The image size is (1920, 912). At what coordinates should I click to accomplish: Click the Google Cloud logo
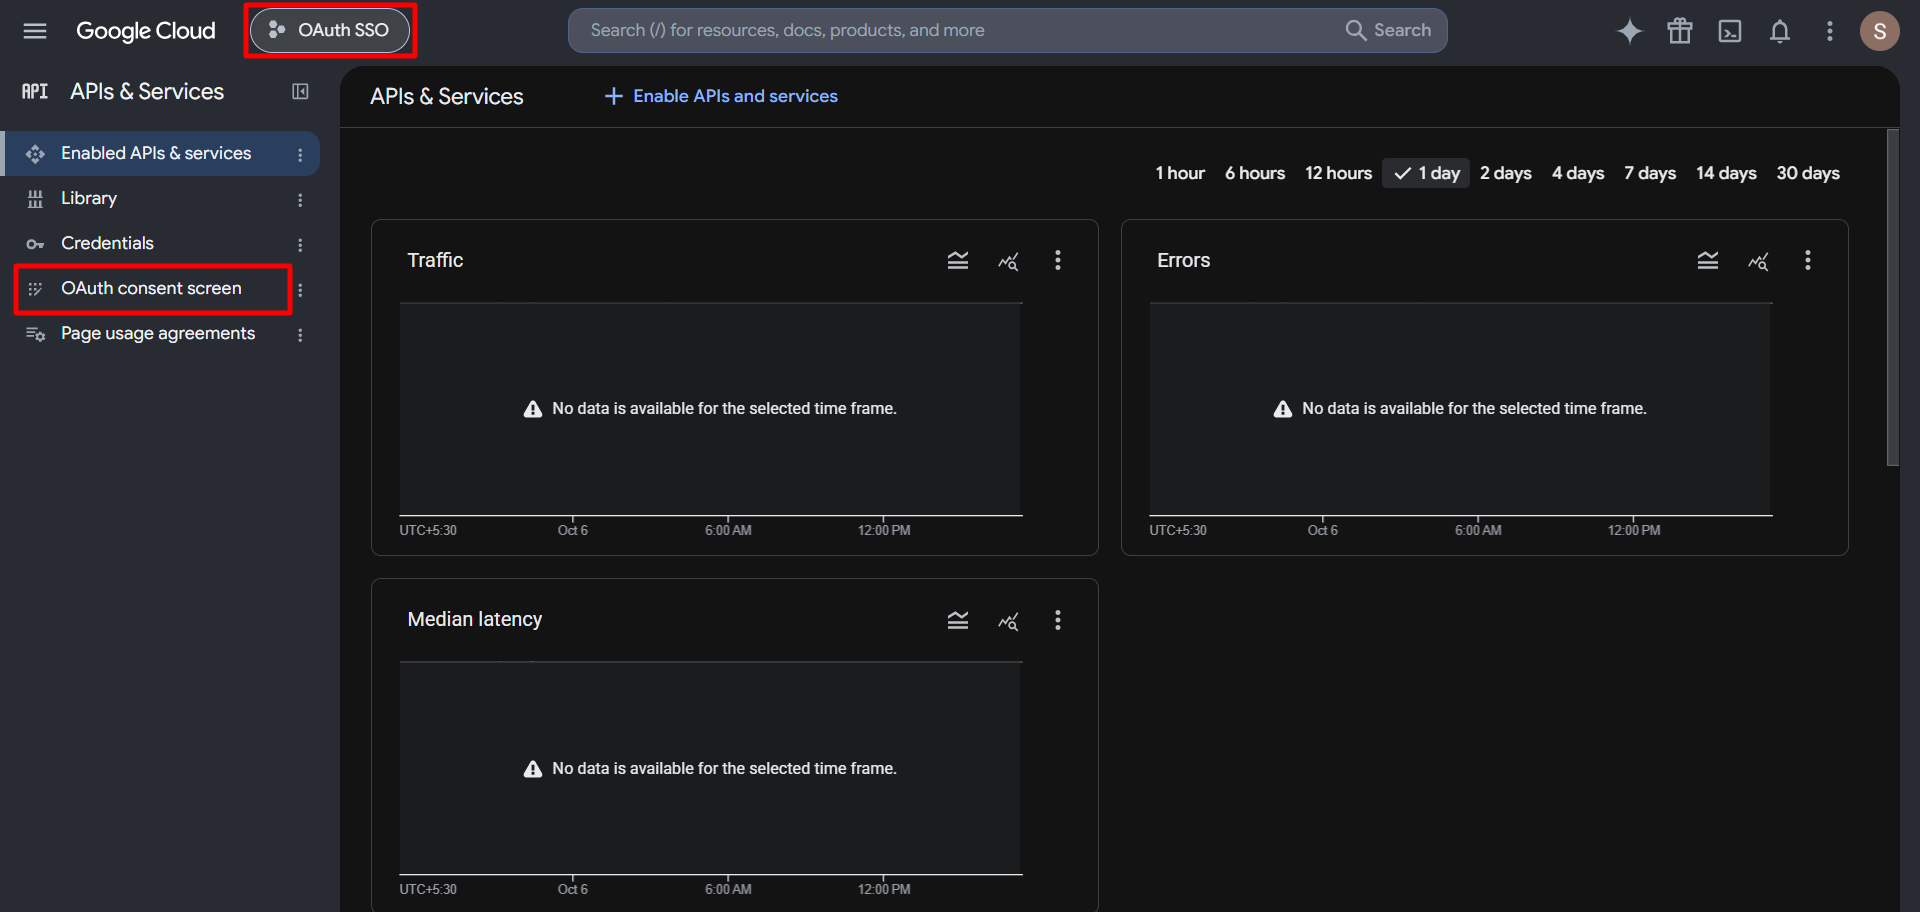pos(146,31)
